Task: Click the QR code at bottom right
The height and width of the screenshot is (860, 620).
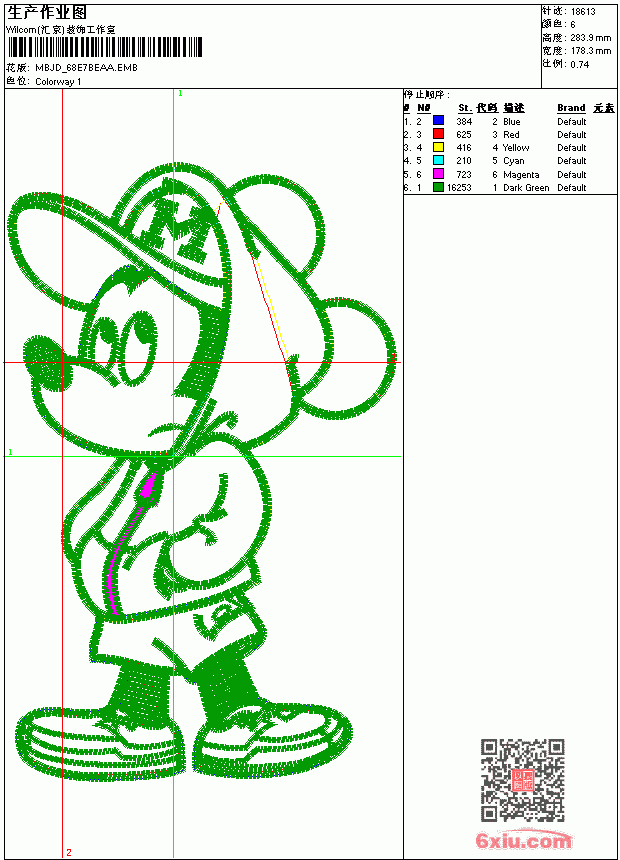Action: 522,779
